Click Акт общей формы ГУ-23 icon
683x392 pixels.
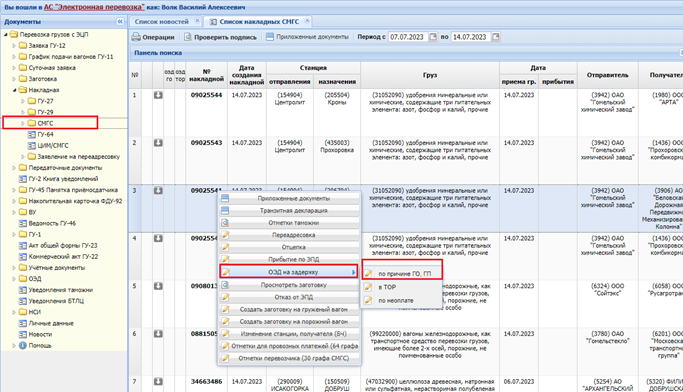tap(23, 246)
